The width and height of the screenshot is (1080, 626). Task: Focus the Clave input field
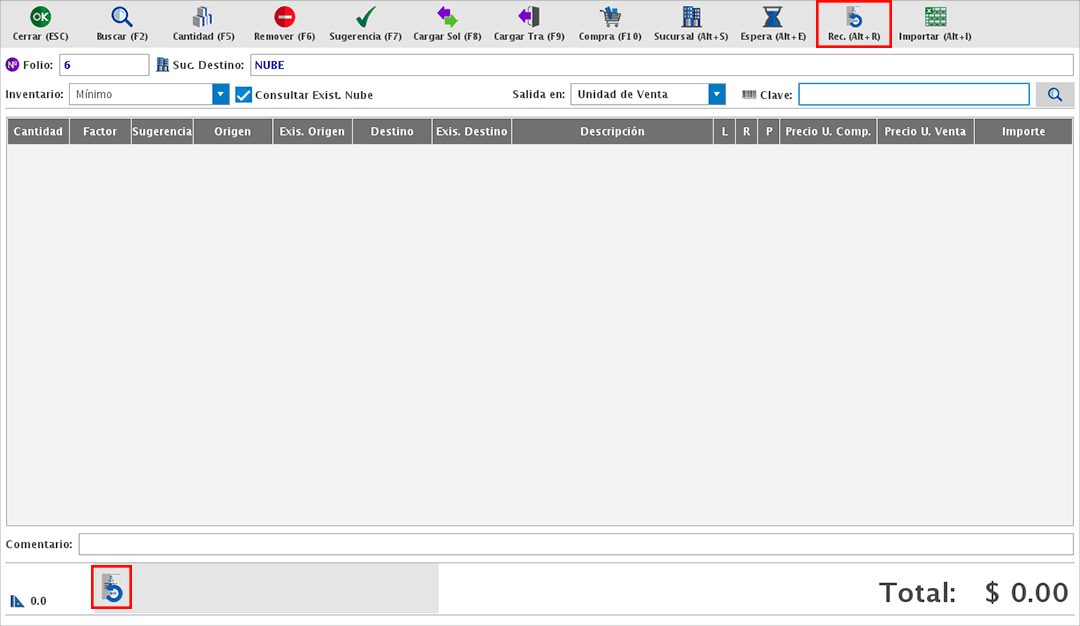913,95
